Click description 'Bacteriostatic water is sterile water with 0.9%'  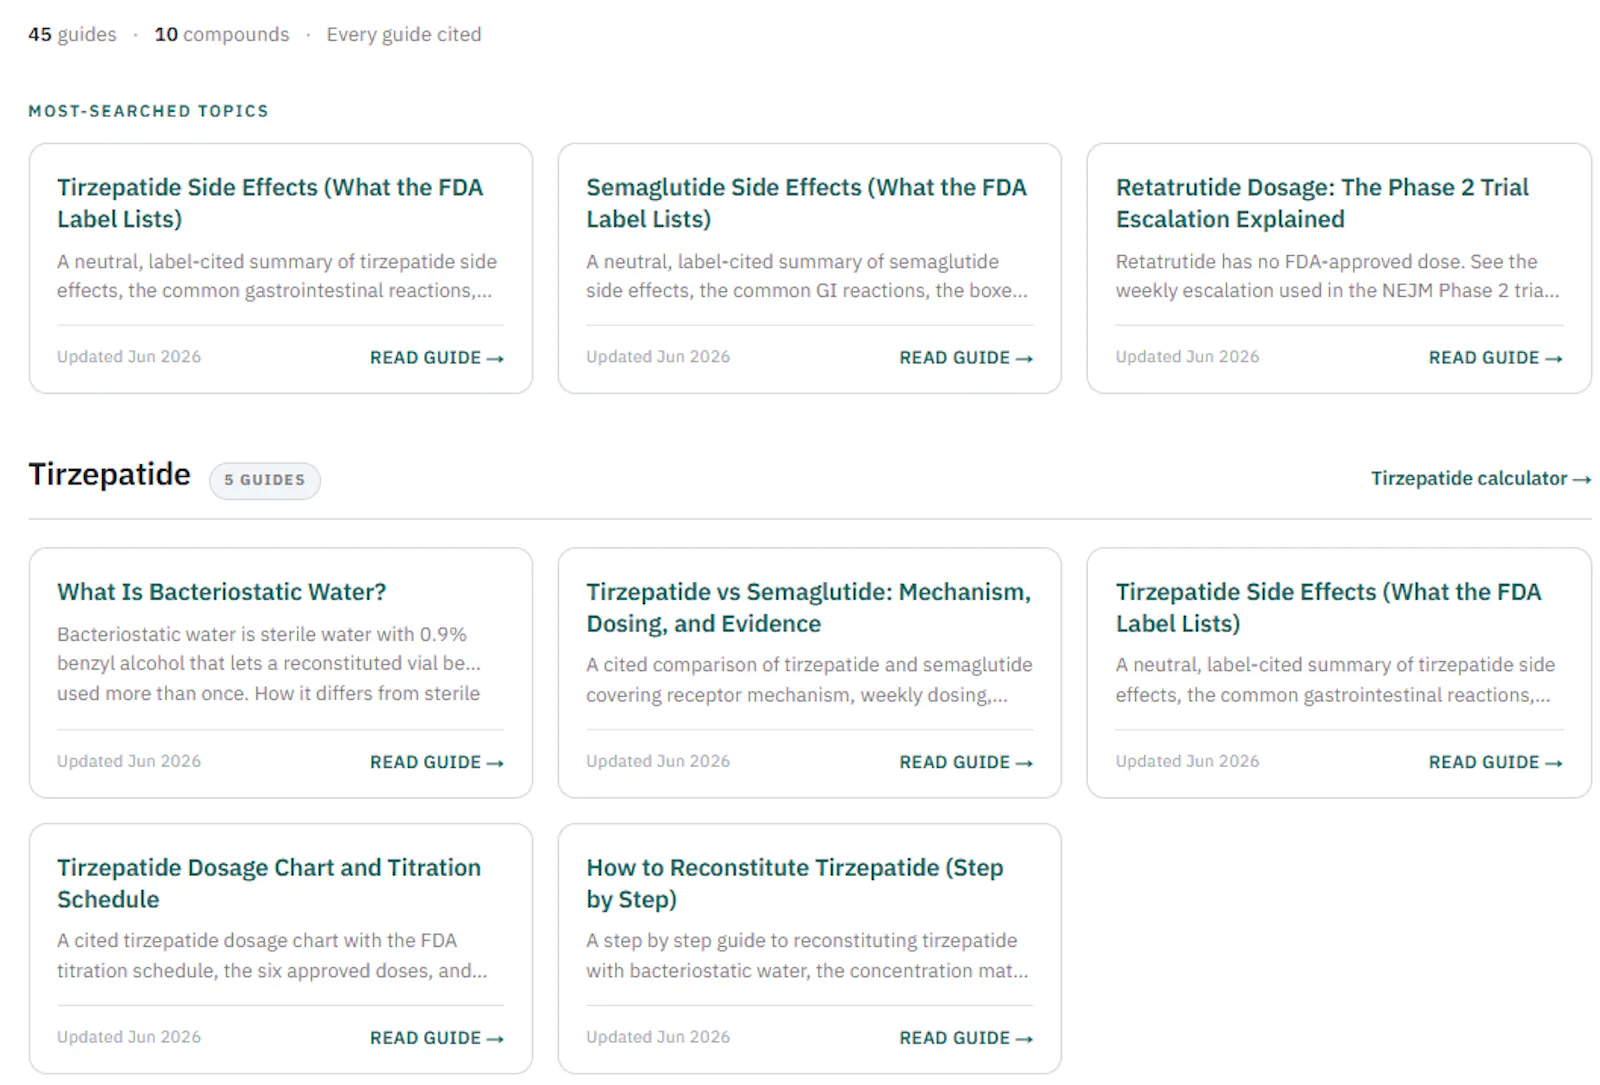tap(268, 664)
